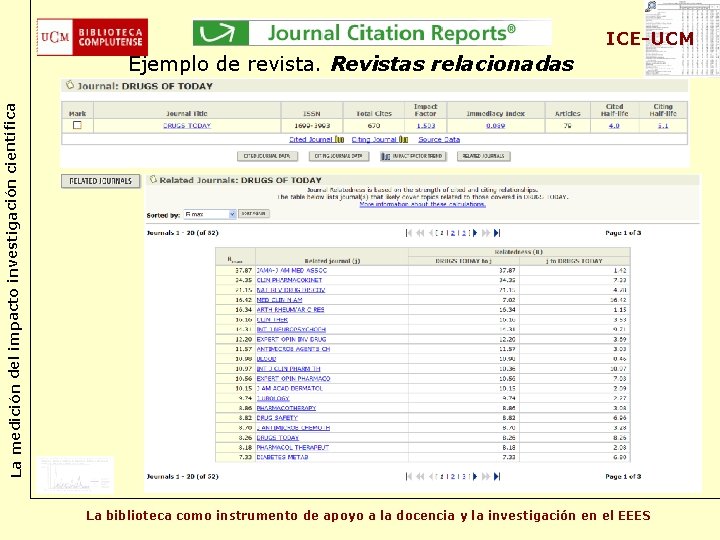Click the large Related Journals button beside the Related Journals heading
This screenshot has width=720, height=540.
click(x=101, y=181)
